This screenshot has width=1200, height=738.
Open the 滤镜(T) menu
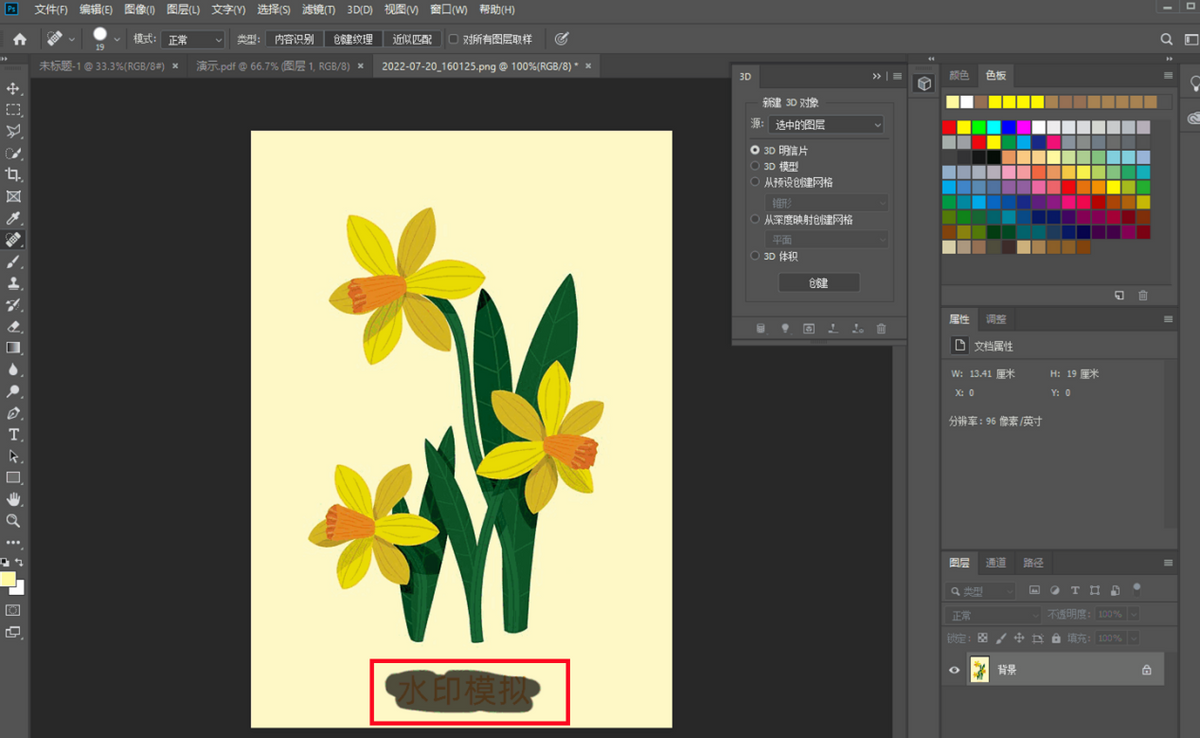(x=318, y=10)
